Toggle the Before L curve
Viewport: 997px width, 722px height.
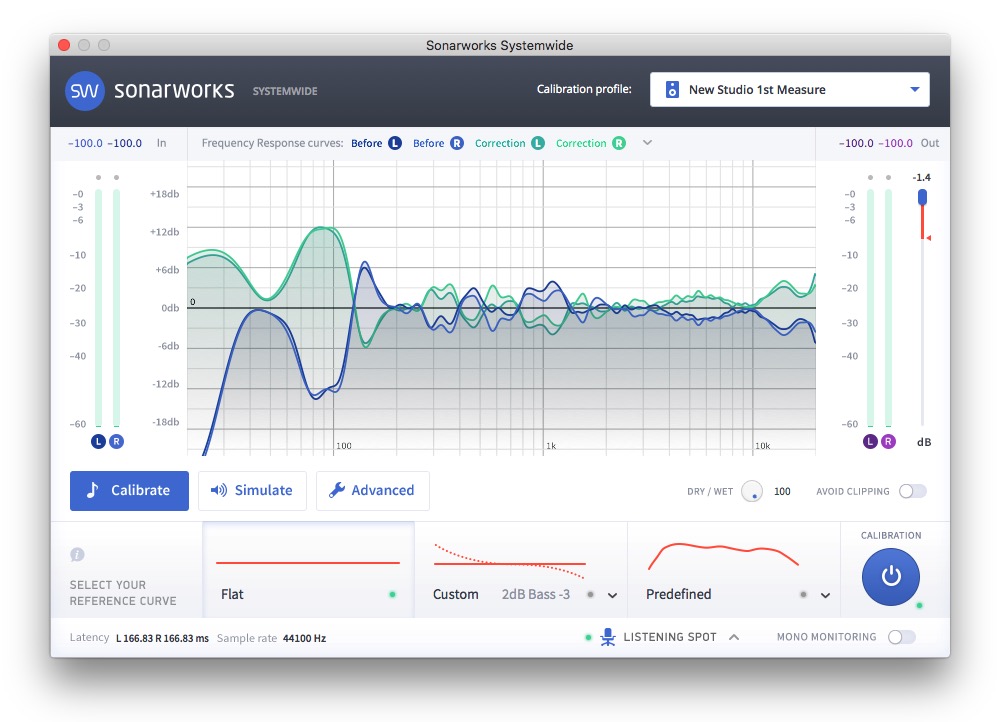(x=376, y=143)
